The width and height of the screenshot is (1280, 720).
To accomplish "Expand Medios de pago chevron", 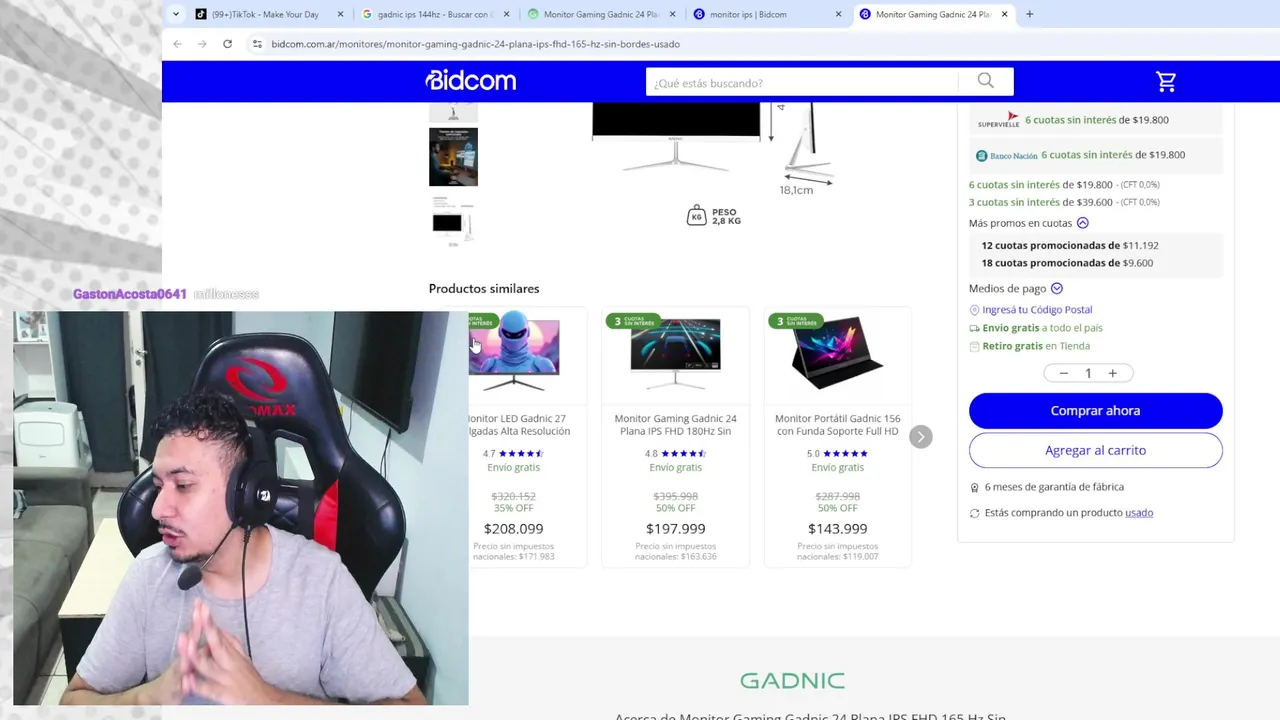I will point(1056,288).
